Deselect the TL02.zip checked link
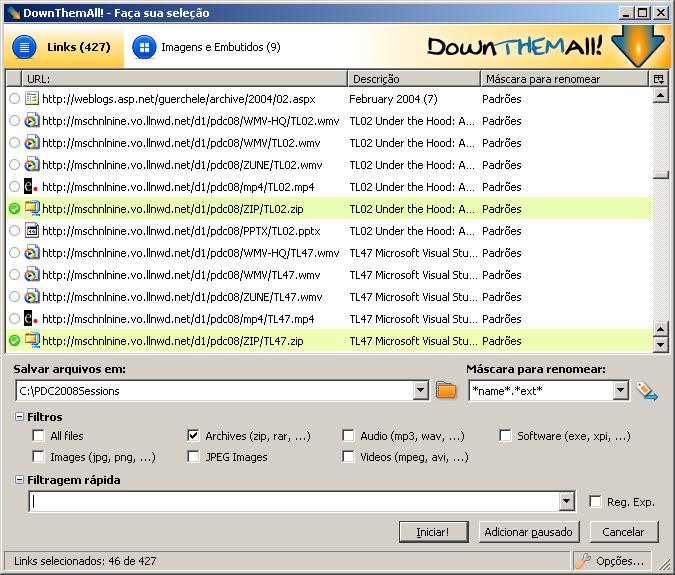The height and width of the screenshot is (575, 675). tap(14, 209)
